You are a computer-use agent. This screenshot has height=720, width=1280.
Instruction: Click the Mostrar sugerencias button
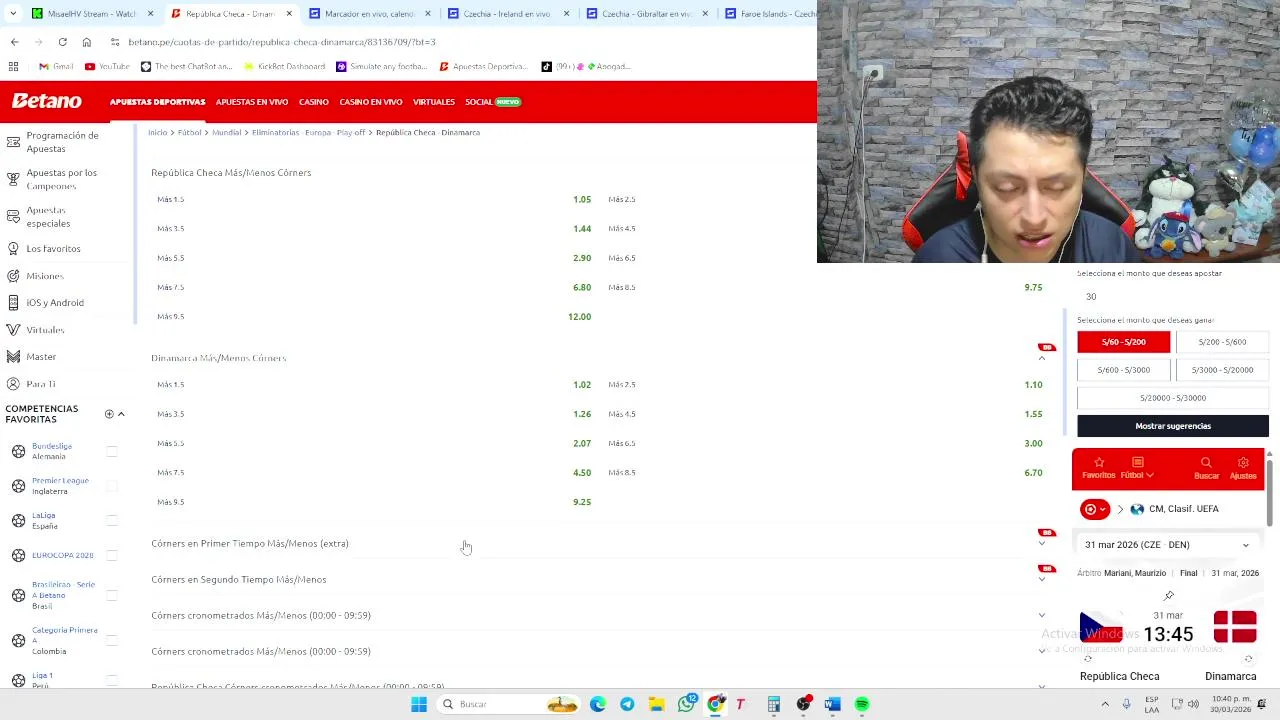(1173, 426)
